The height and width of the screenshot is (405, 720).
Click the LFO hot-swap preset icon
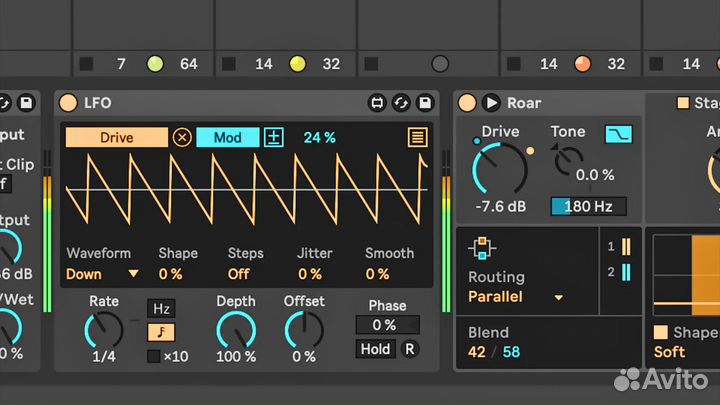click(x=401, y=103)
